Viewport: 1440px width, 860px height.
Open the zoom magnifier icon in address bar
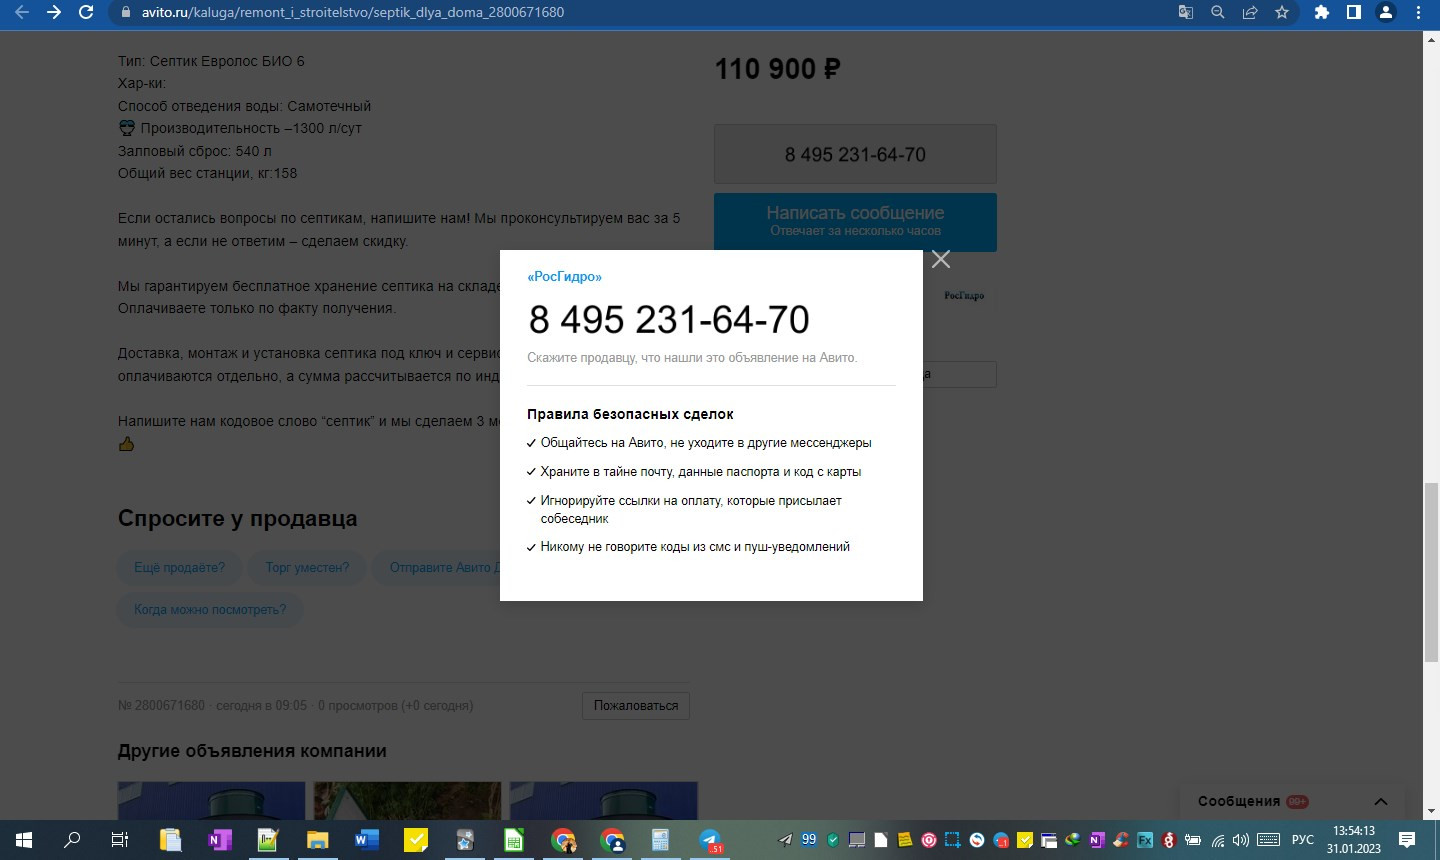[x=1218, y=12]
